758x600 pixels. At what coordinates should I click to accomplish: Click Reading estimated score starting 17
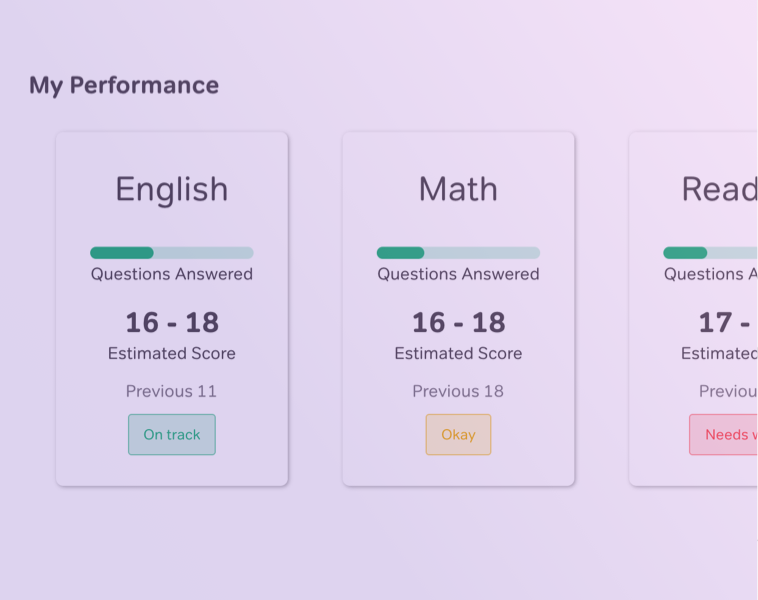tap(724, 322)
